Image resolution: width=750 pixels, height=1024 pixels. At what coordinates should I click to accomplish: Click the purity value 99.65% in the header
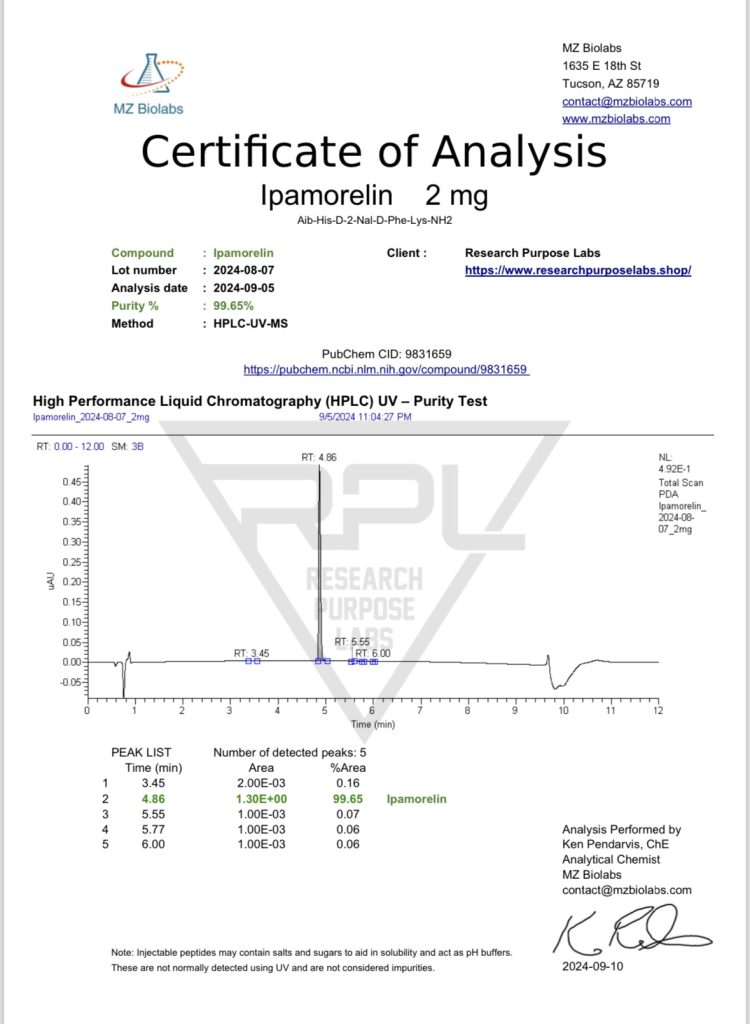coord(233,306)
